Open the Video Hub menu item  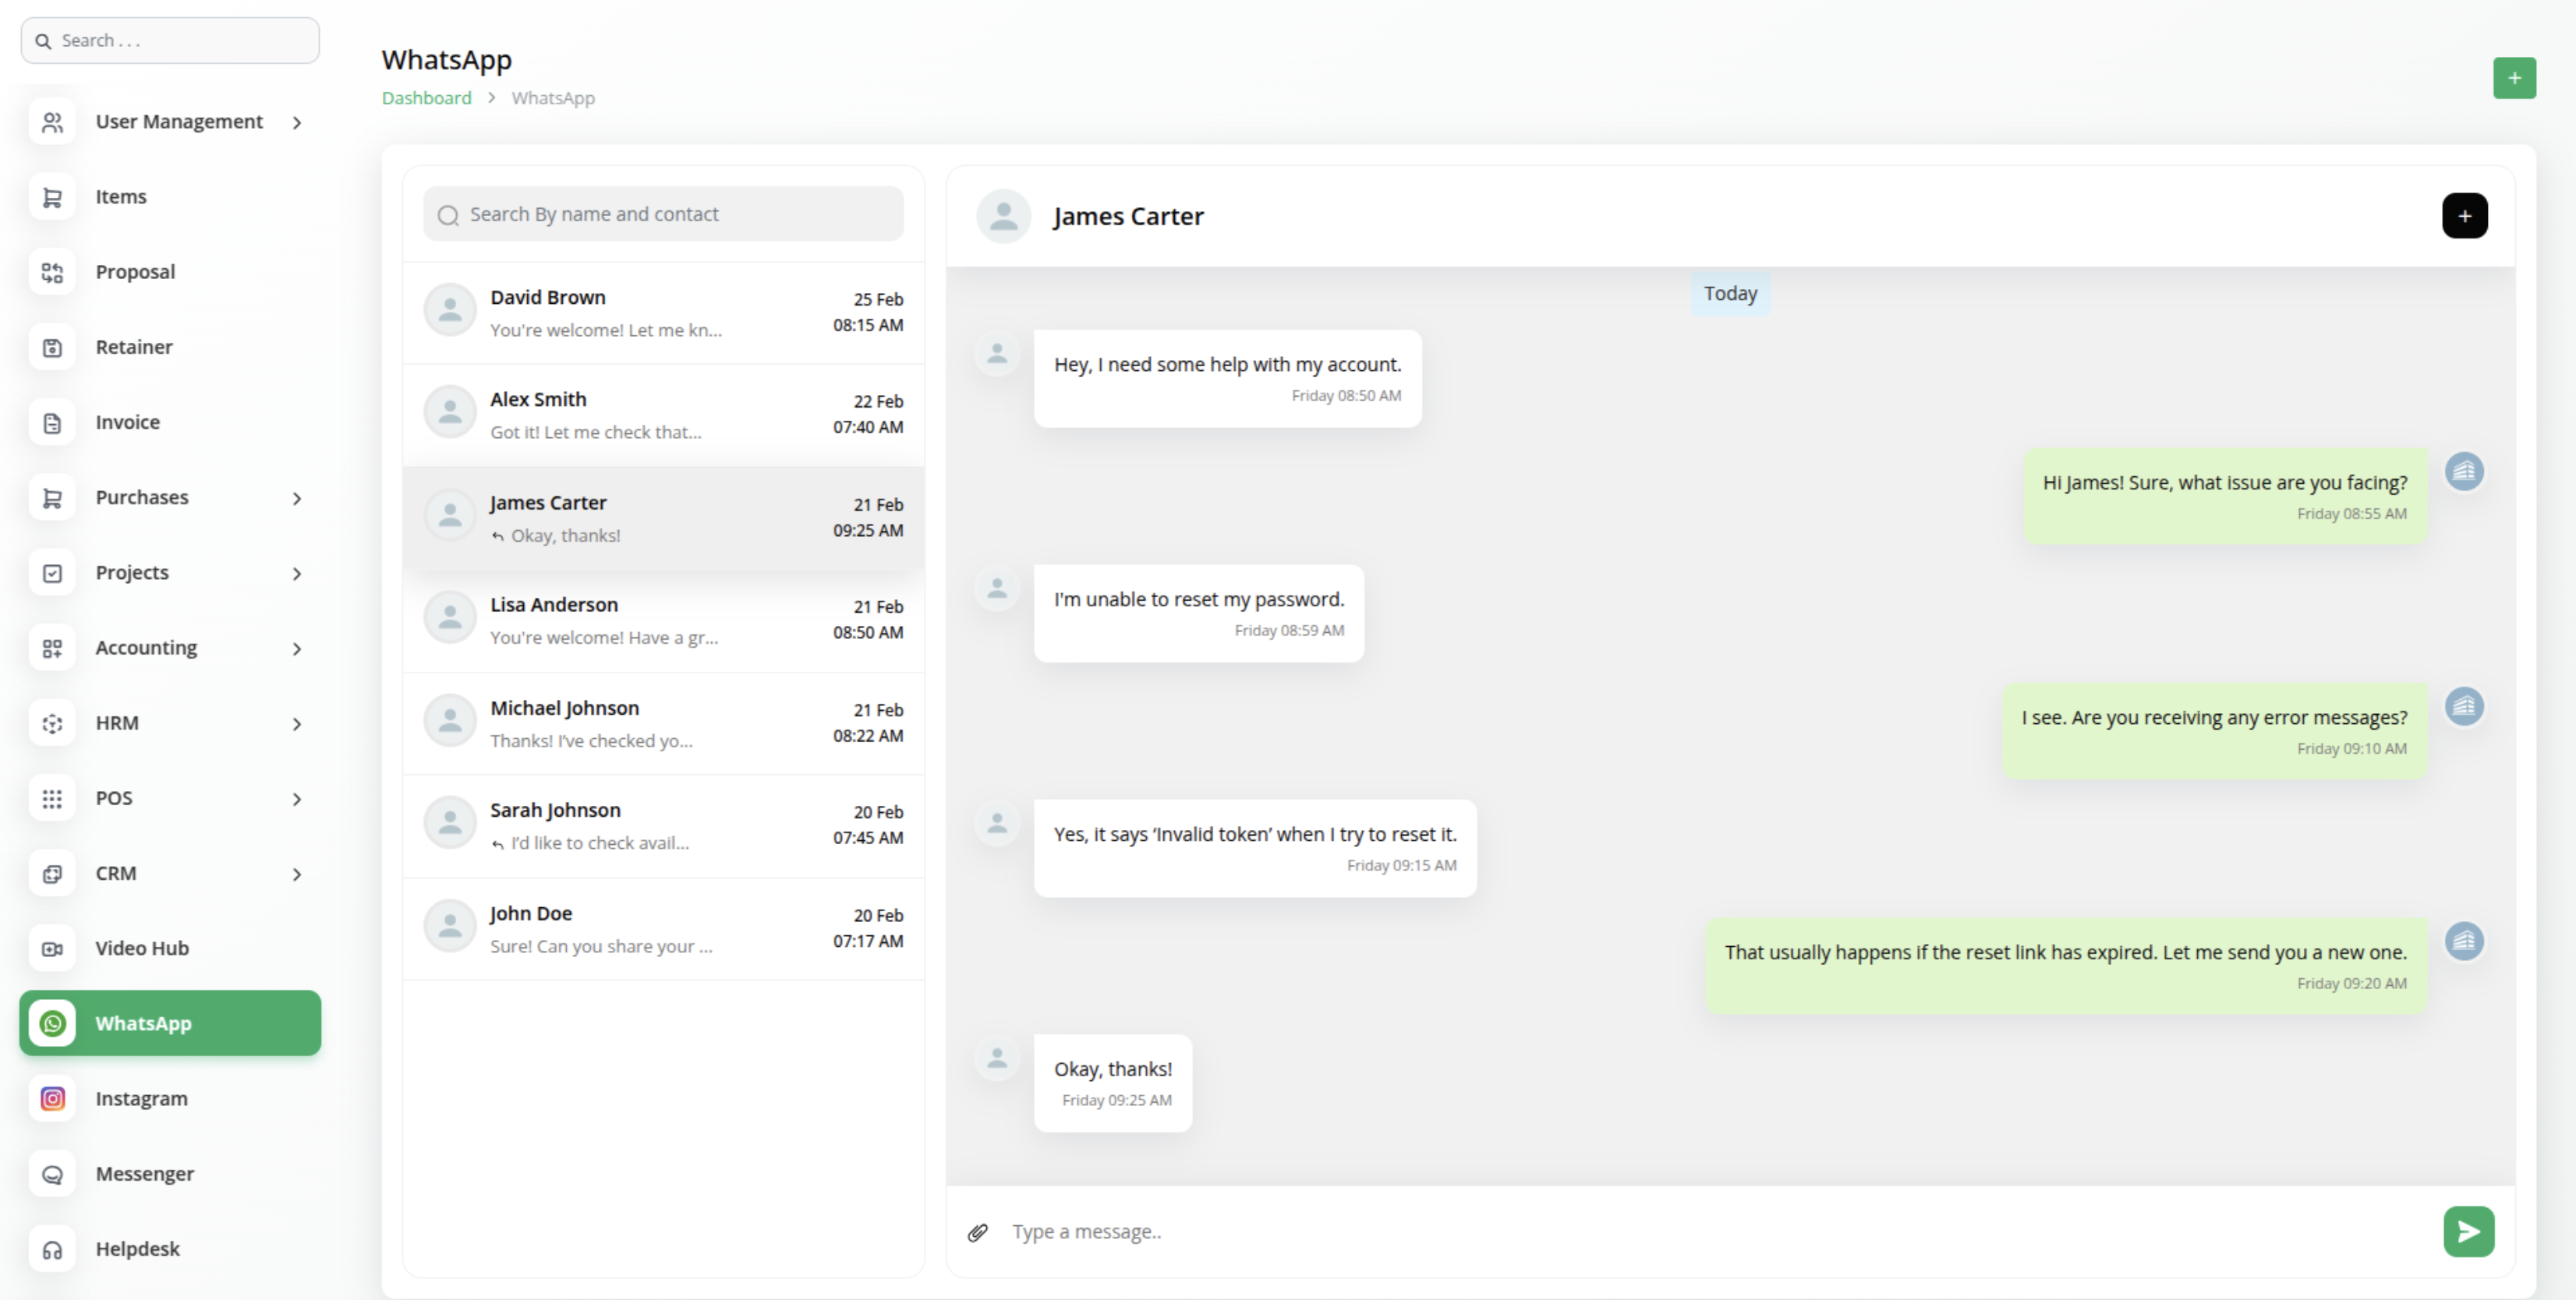pyautogui.click(x=170, y=948)
